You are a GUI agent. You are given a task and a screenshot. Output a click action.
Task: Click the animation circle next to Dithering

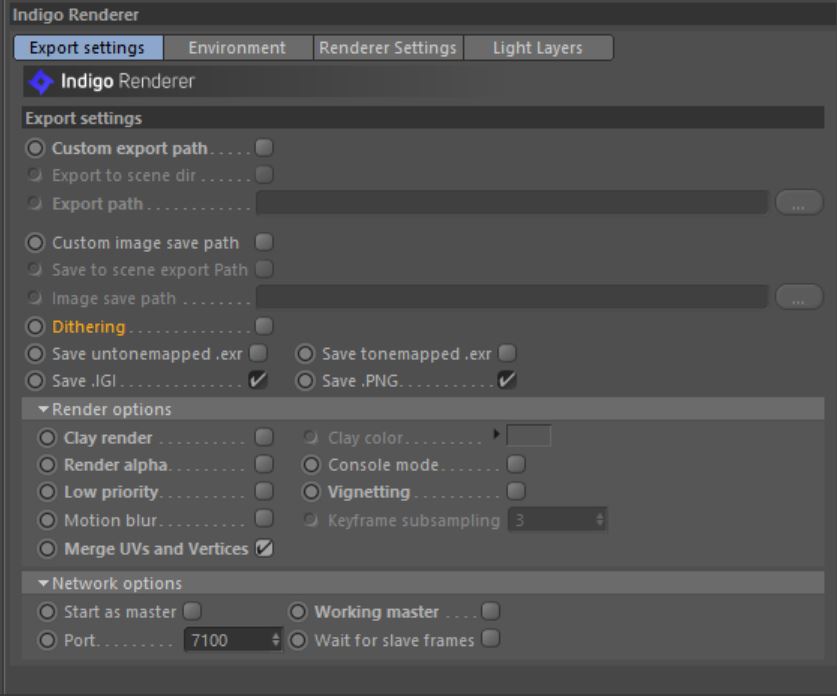click(35, 326)
